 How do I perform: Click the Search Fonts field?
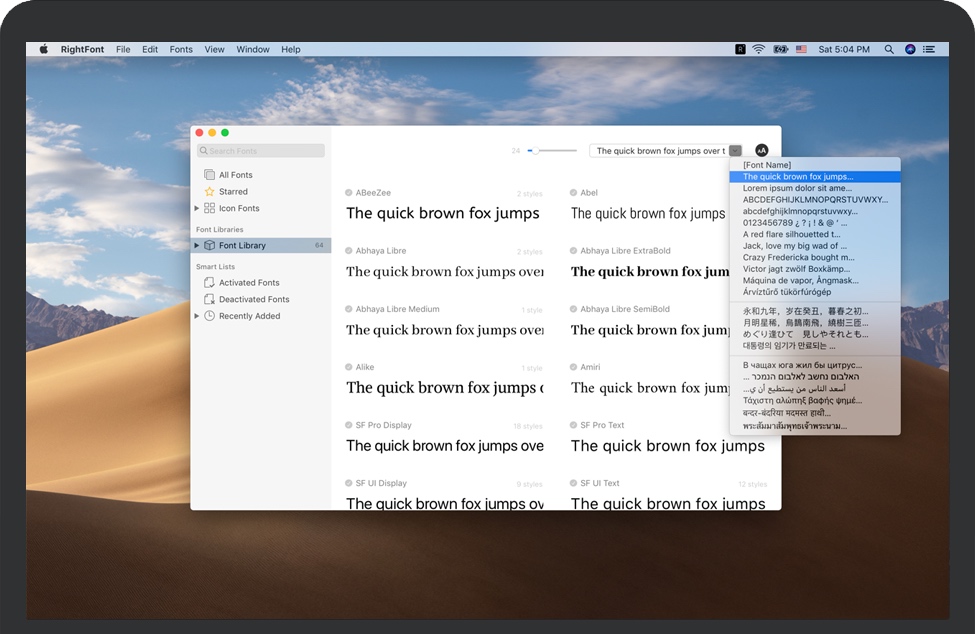pyautogui.click(x=261, y=151)
